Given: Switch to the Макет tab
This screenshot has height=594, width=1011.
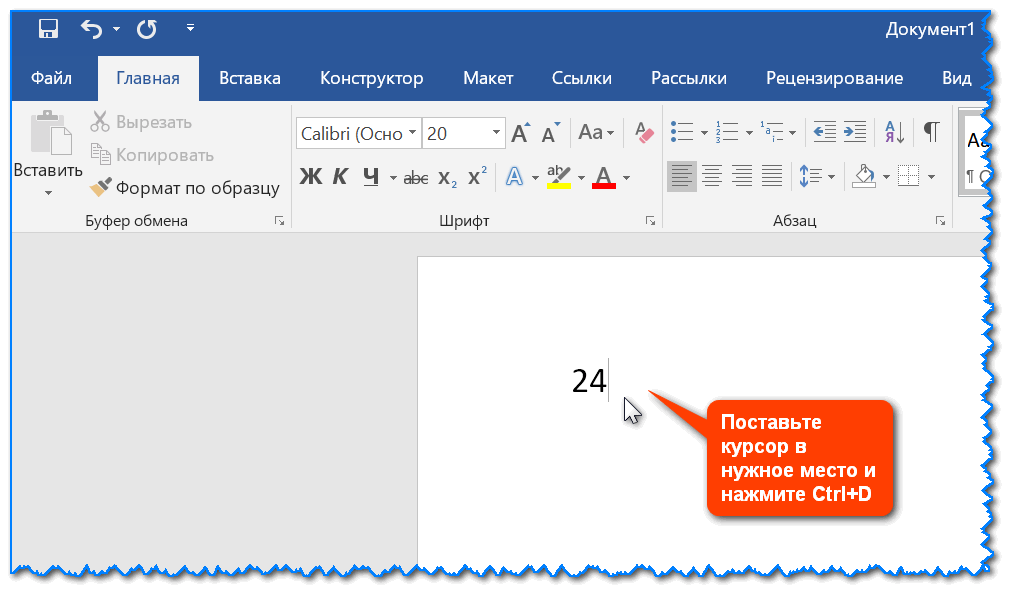Looking at the screenshot, I should (487, 78).
